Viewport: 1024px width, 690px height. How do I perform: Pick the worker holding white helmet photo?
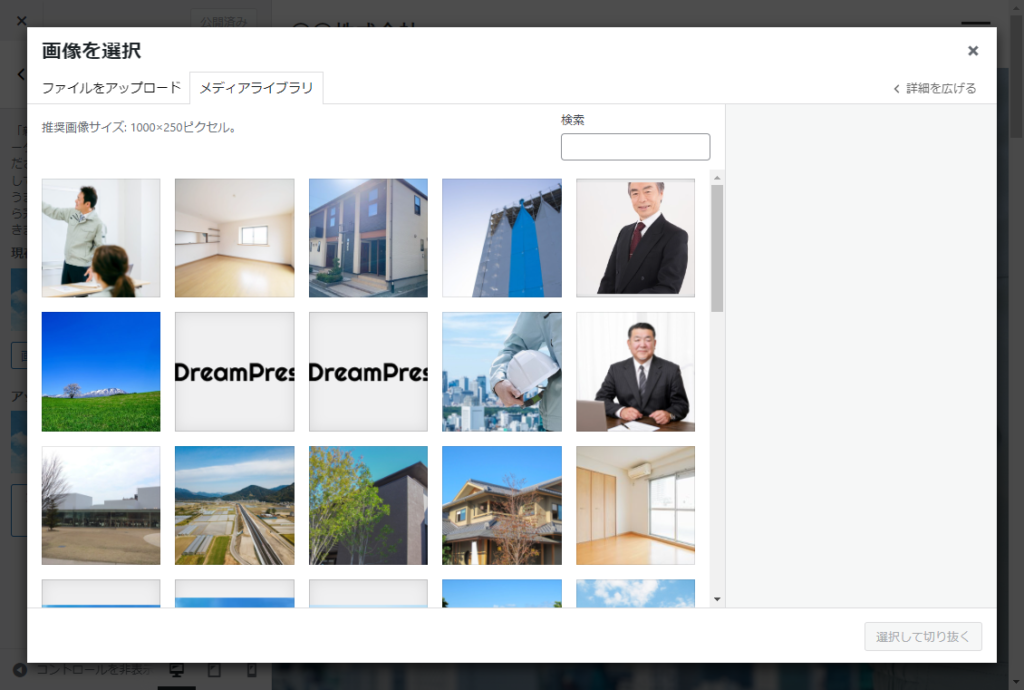502,371
